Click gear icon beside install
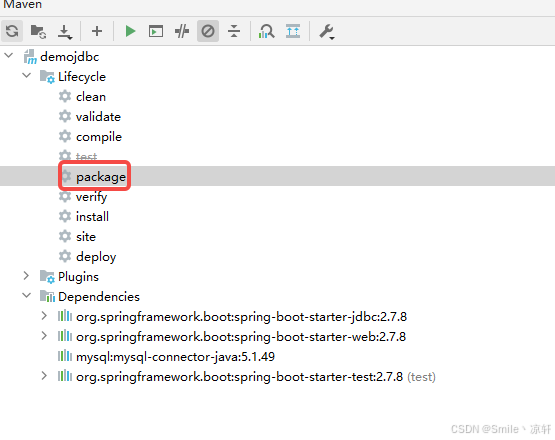Screen dimensions: 555x440 (x=65, y=216)
